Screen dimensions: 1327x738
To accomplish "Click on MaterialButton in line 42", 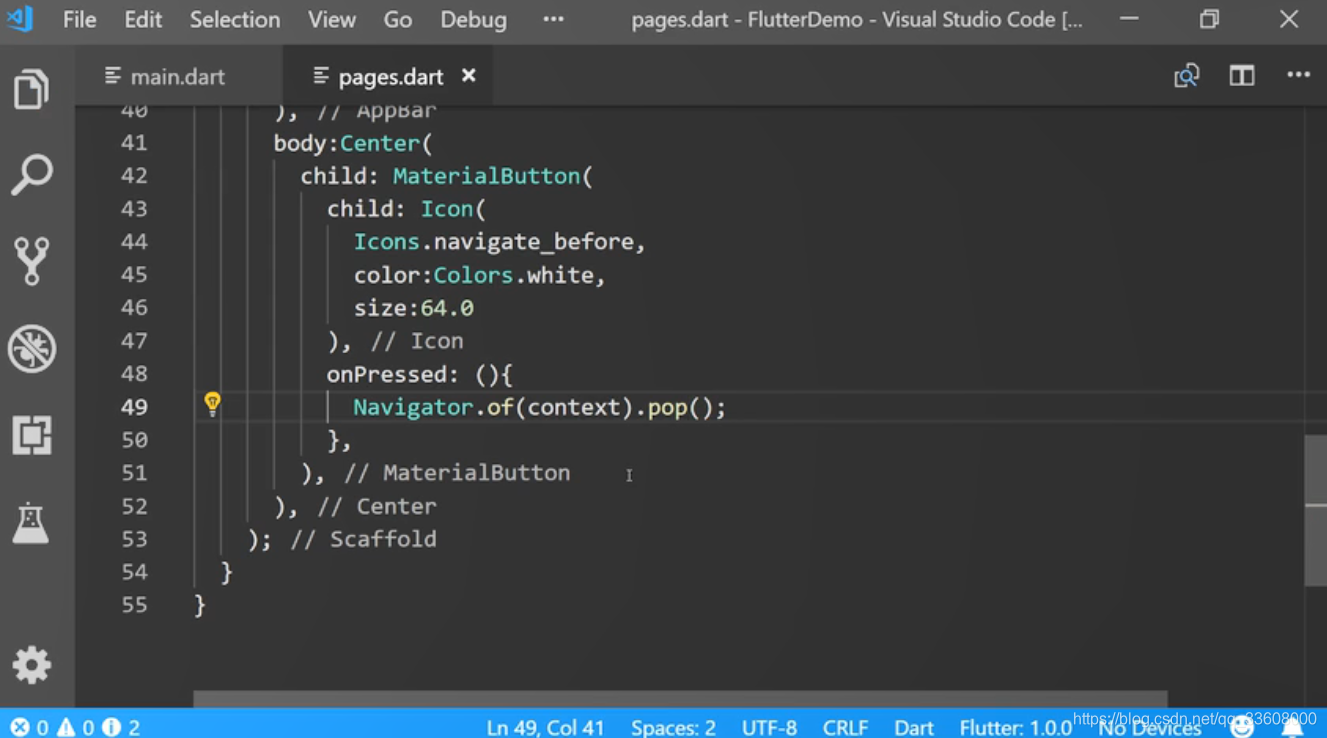I will coord(486,176).
